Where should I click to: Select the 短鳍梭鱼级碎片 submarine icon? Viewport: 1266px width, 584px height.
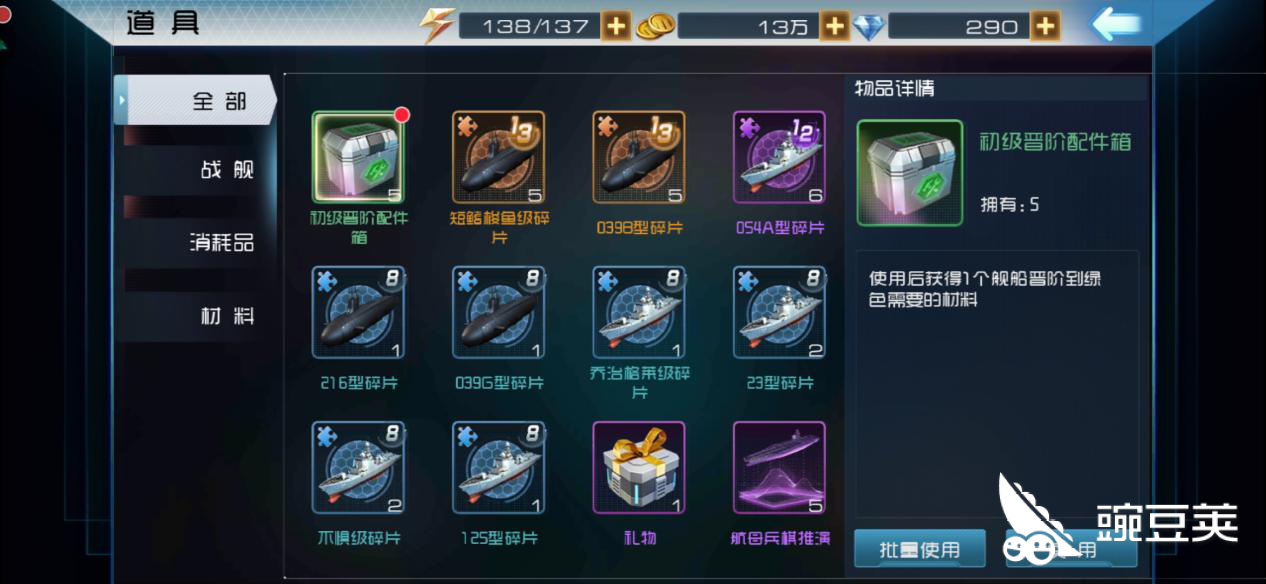click(499, 158)
